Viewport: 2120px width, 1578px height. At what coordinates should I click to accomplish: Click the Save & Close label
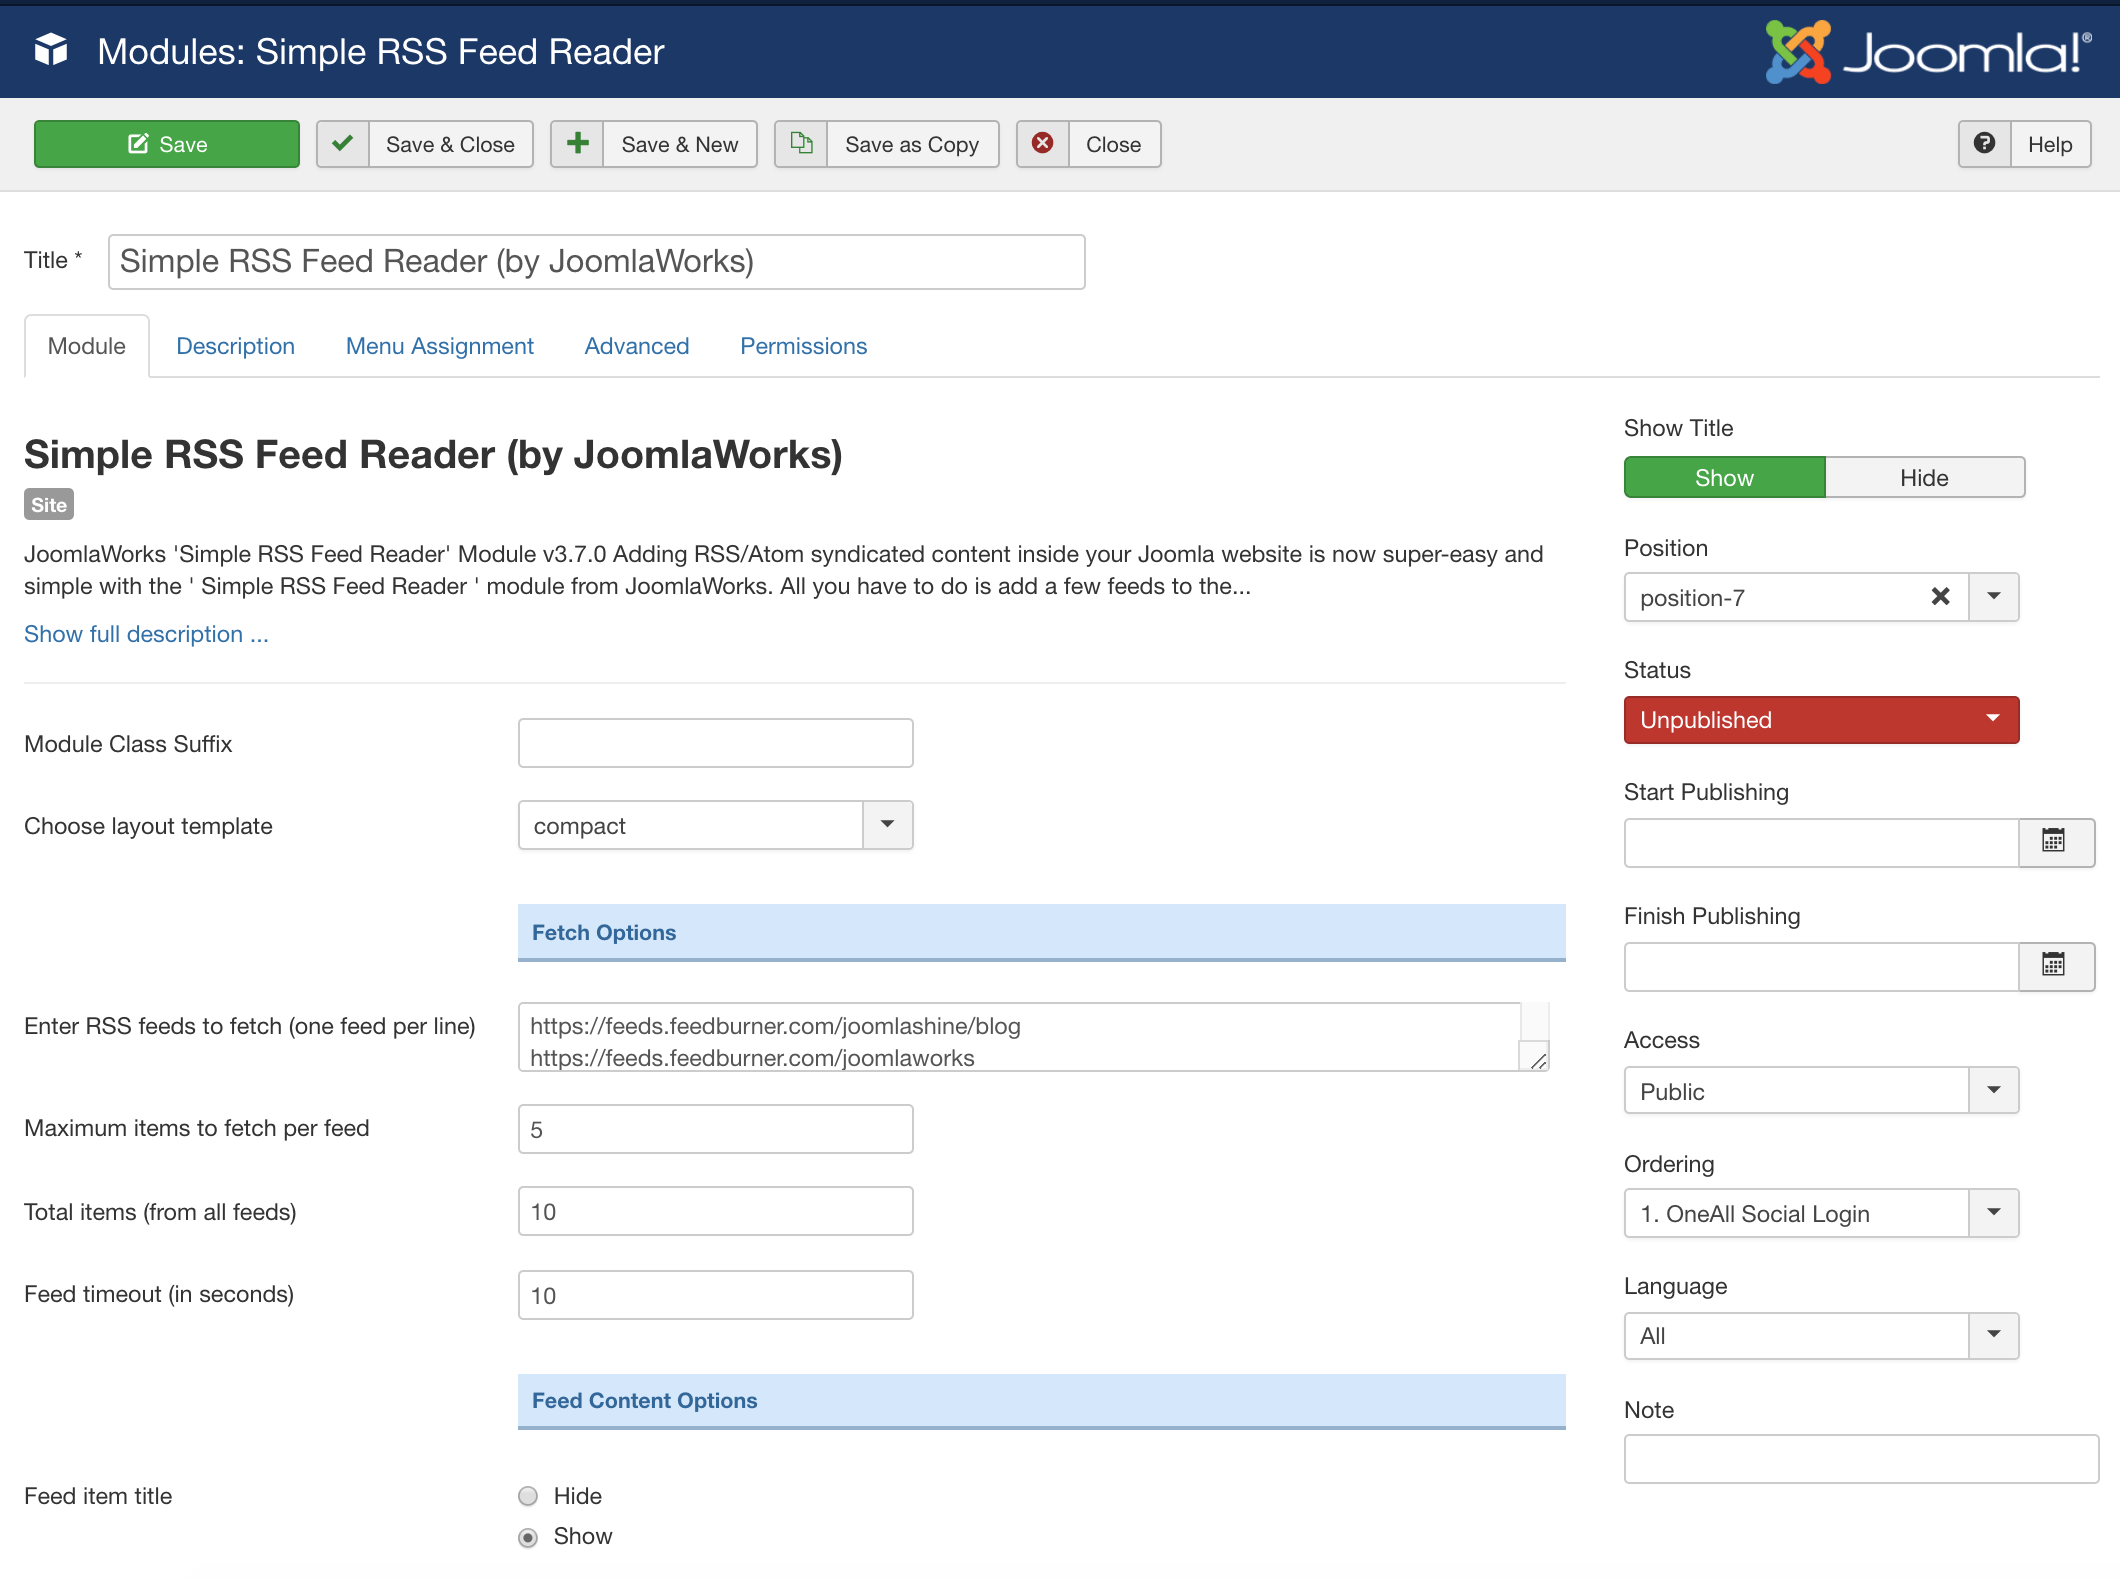coord(450,144)
